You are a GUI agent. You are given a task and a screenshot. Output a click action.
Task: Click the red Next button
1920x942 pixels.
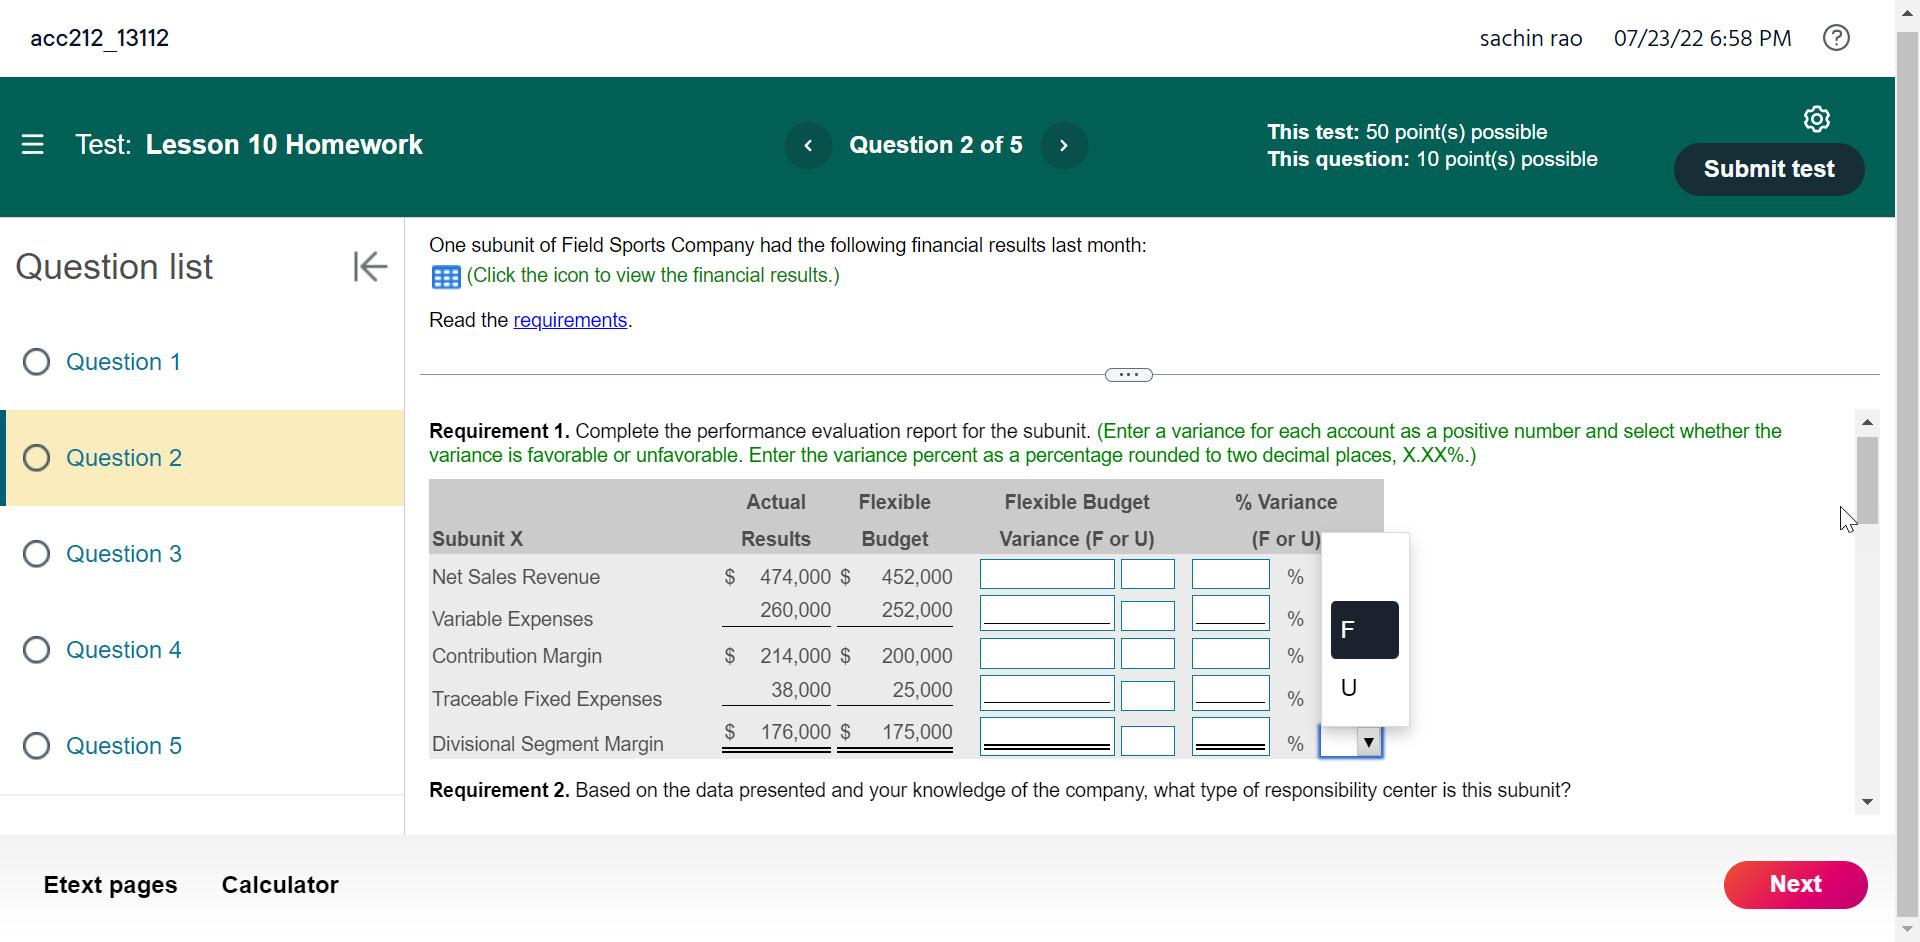(1795, 885)
